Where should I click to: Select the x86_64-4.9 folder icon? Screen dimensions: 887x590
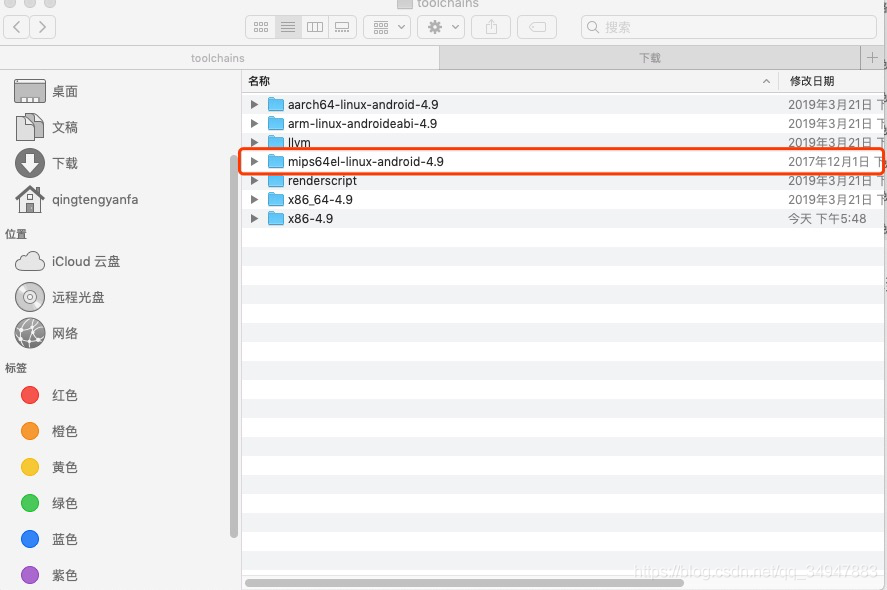275,199
